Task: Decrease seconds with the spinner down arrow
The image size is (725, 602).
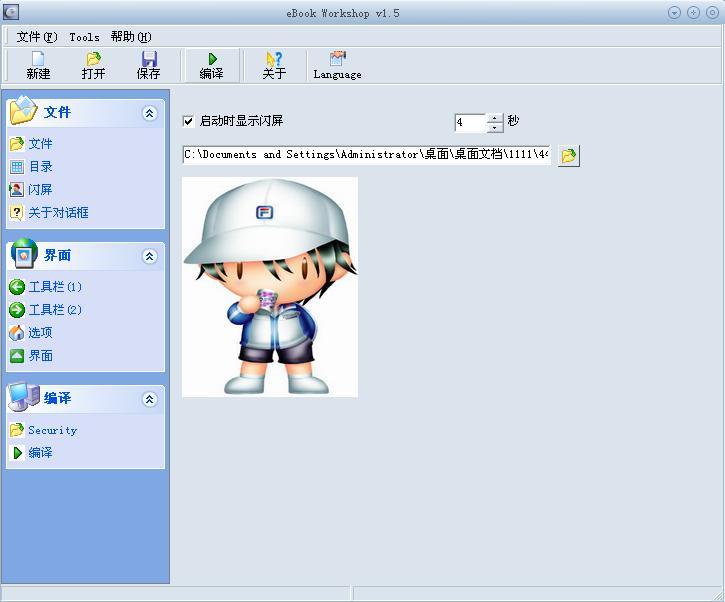Action: 495,128
